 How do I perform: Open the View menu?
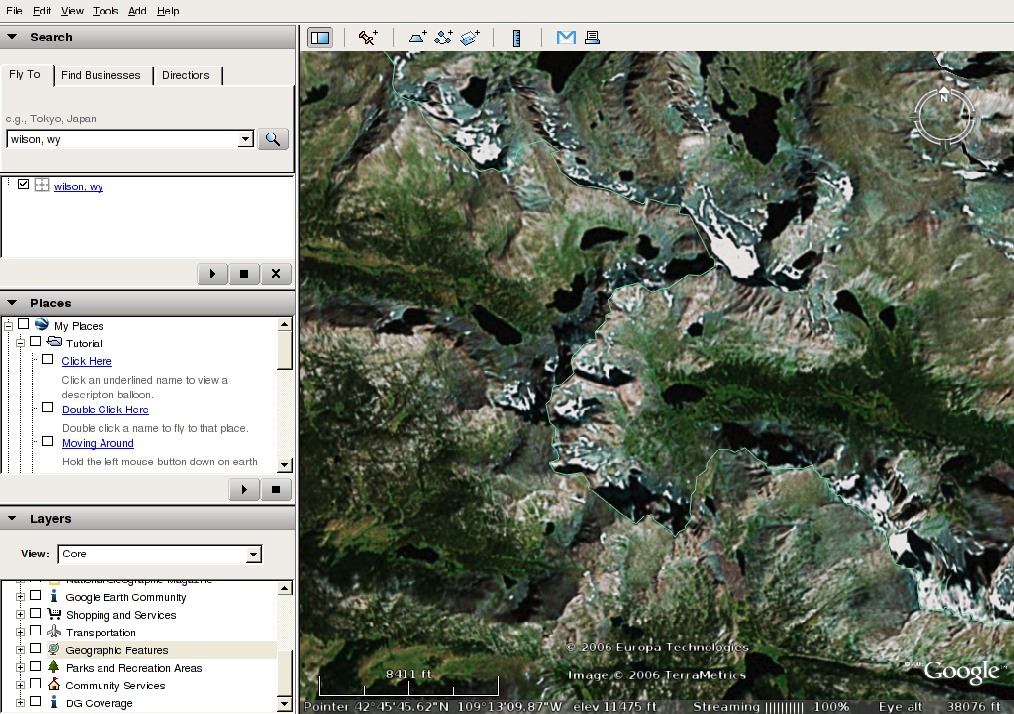pyautogui.click(x=72, y=10)
